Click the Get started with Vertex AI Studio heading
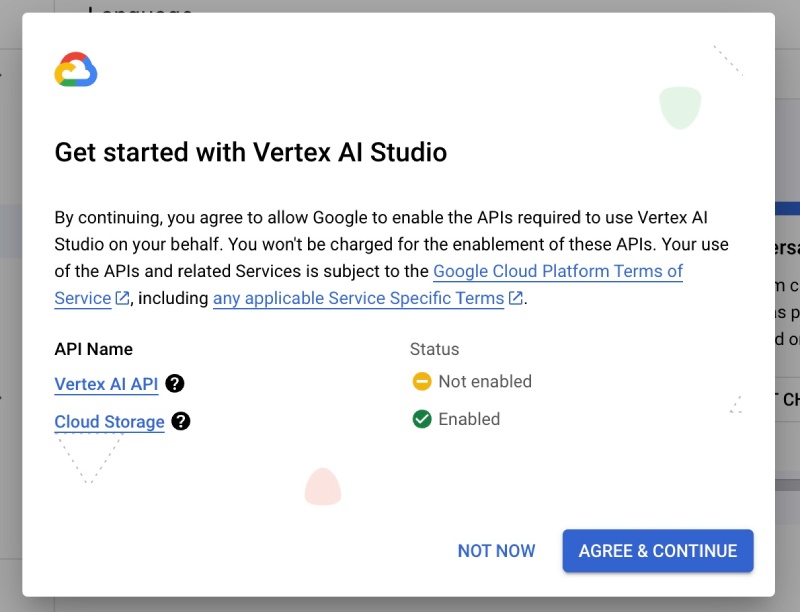 (x=251, y=153)
